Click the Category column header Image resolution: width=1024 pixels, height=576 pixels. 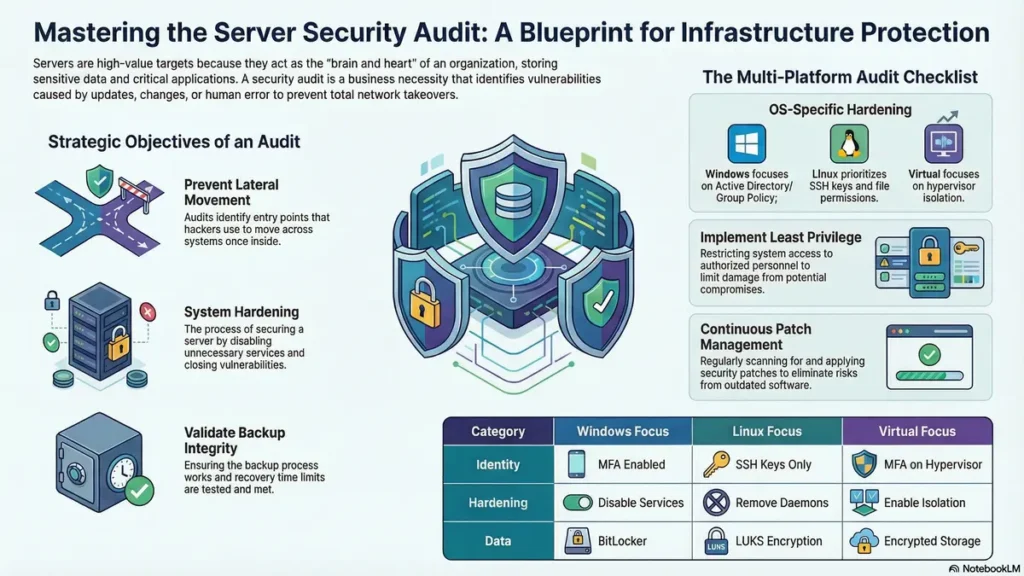[498, 431]
